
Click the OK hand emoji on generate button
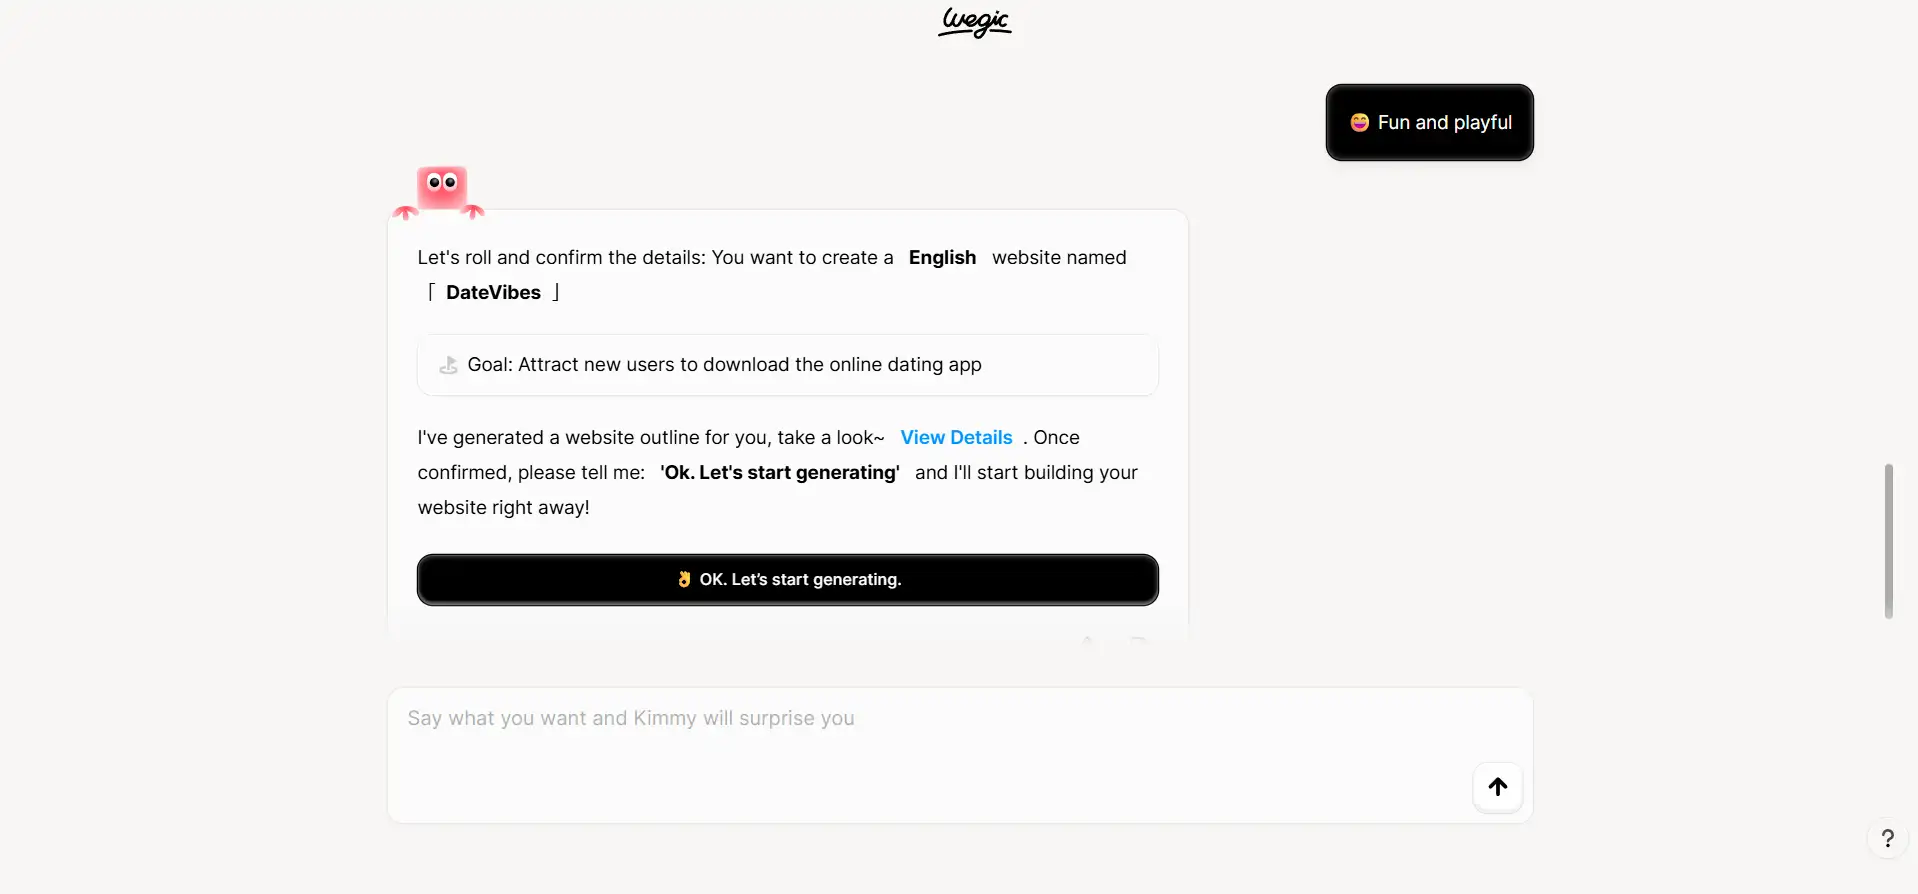click(684, 579)
